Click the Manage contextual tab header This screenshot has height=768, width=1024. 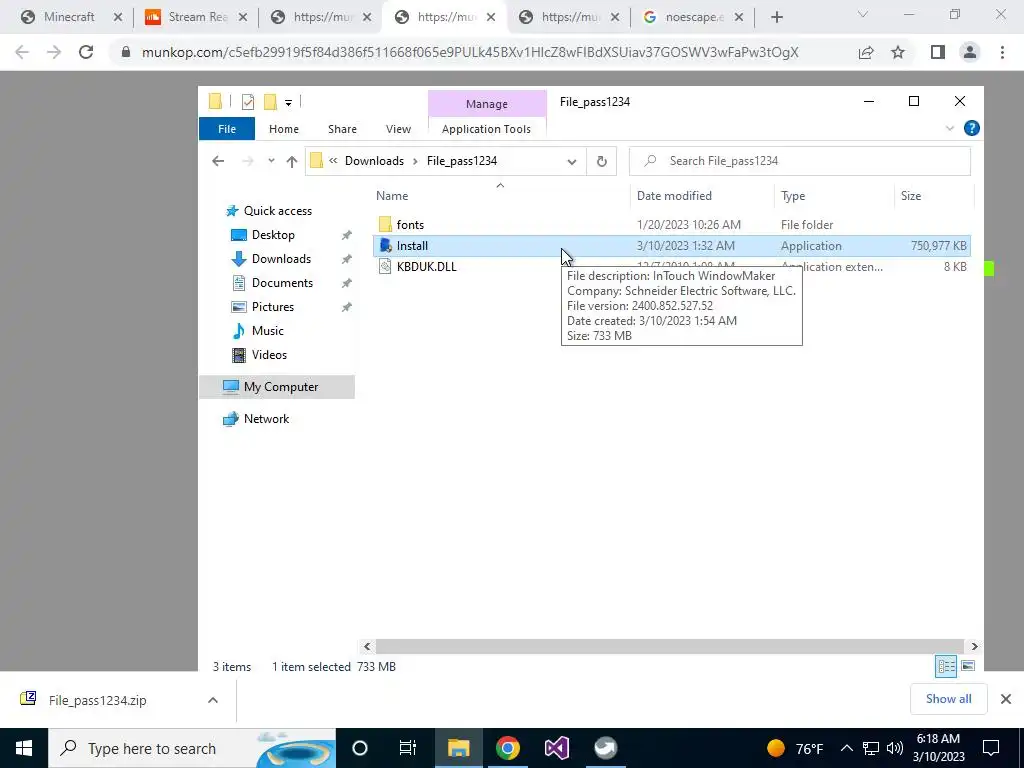(487, 104)
